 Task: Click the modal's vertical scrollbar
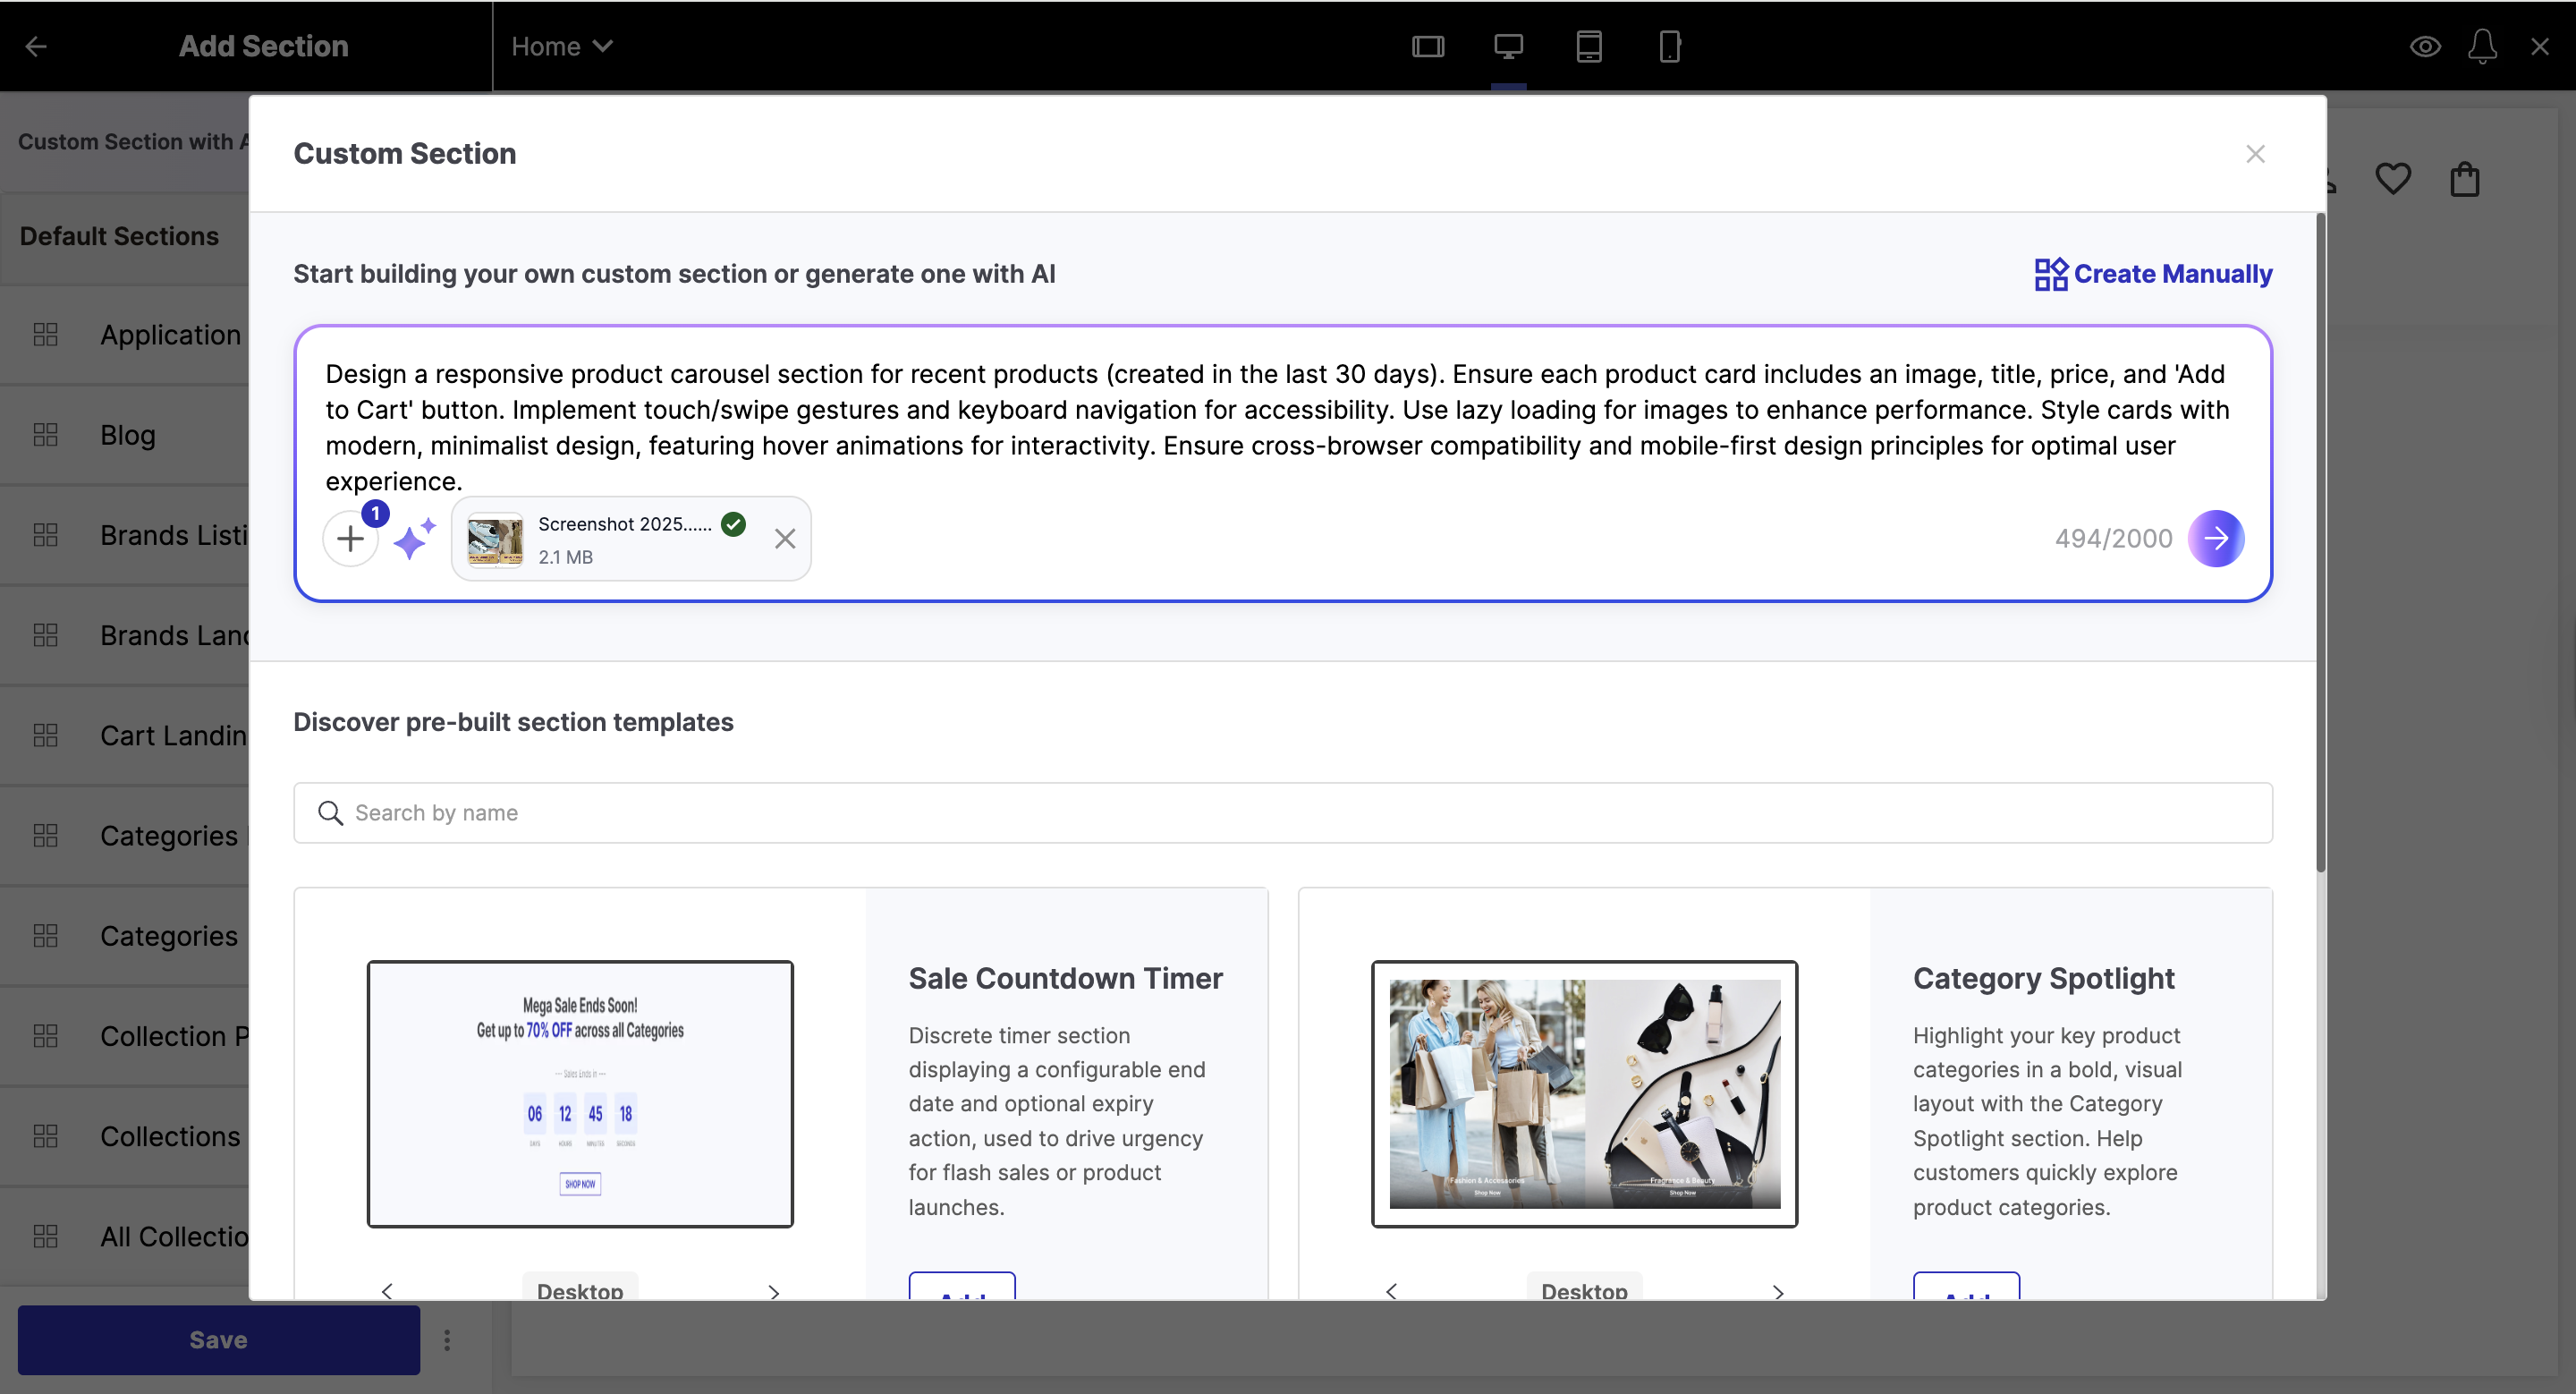tap(2320, 540)
